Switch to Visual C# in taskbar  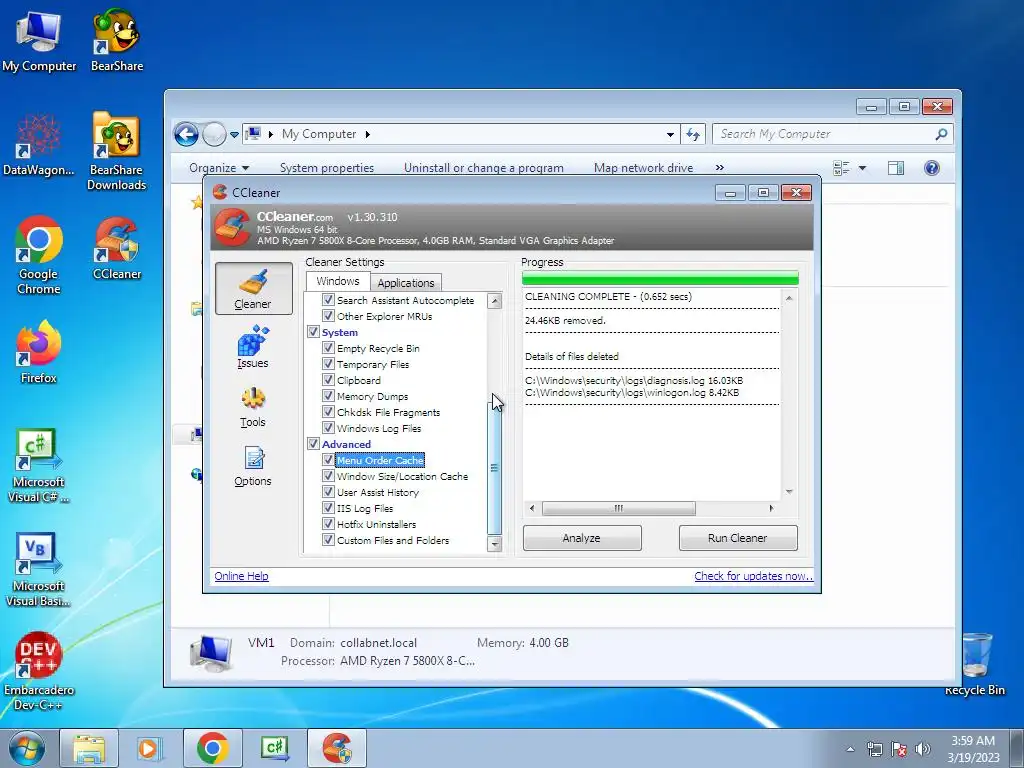275,748
